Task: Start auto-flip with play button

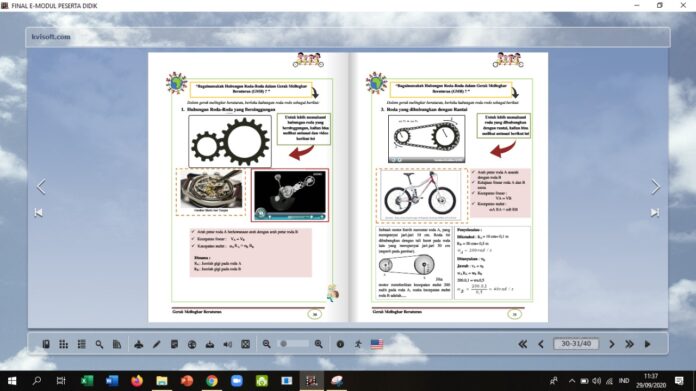Action: pyautogui.click(x=648, y=344)
